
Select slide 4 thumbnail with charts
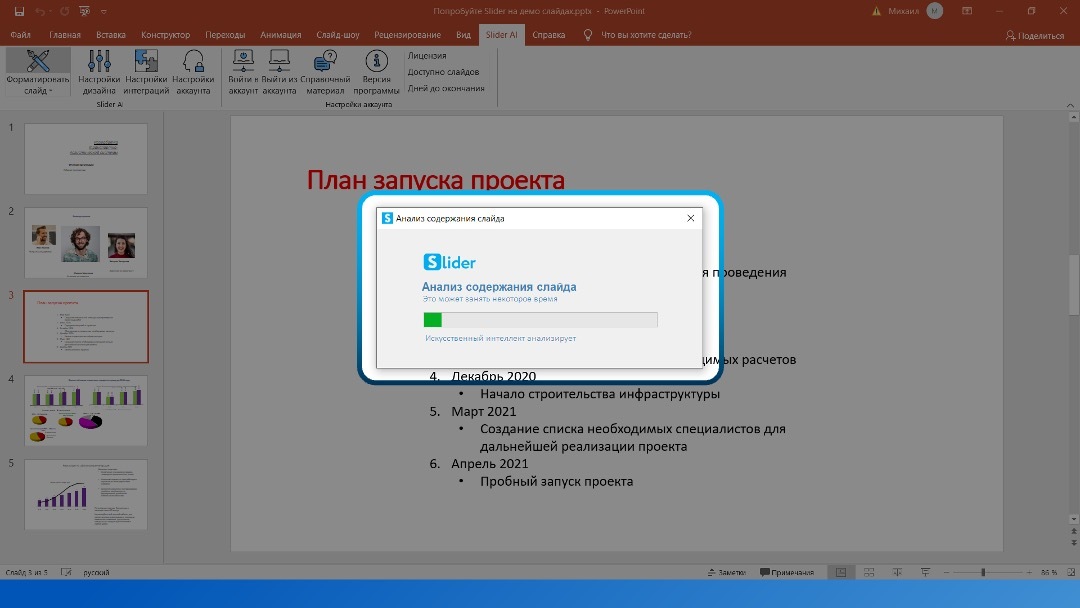(86, 410)
